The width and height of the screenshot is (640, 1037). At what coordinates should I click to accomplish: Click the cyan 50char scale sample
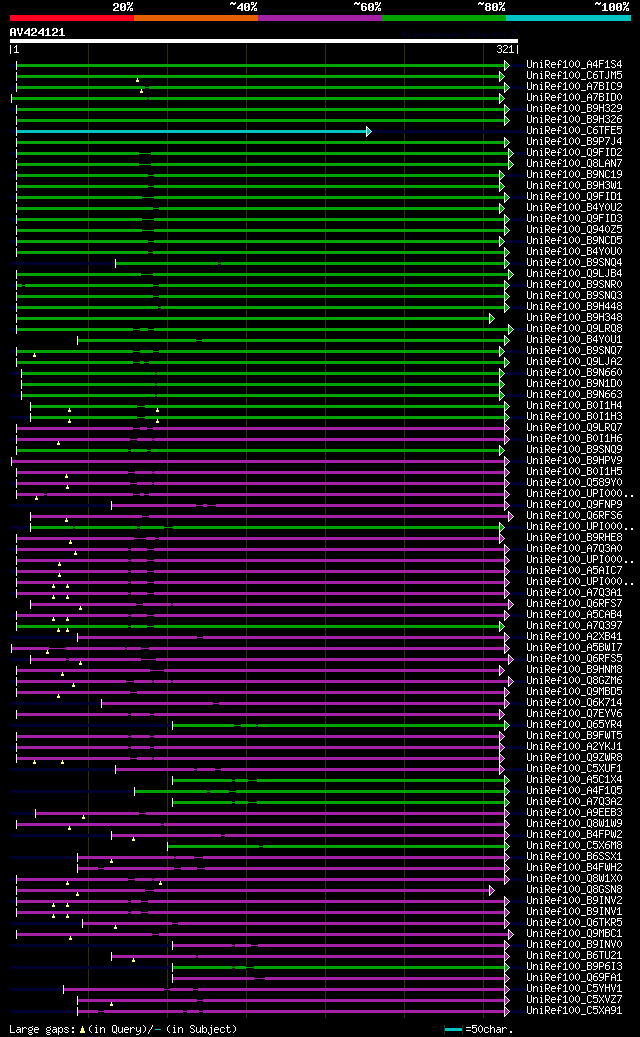454,1030
